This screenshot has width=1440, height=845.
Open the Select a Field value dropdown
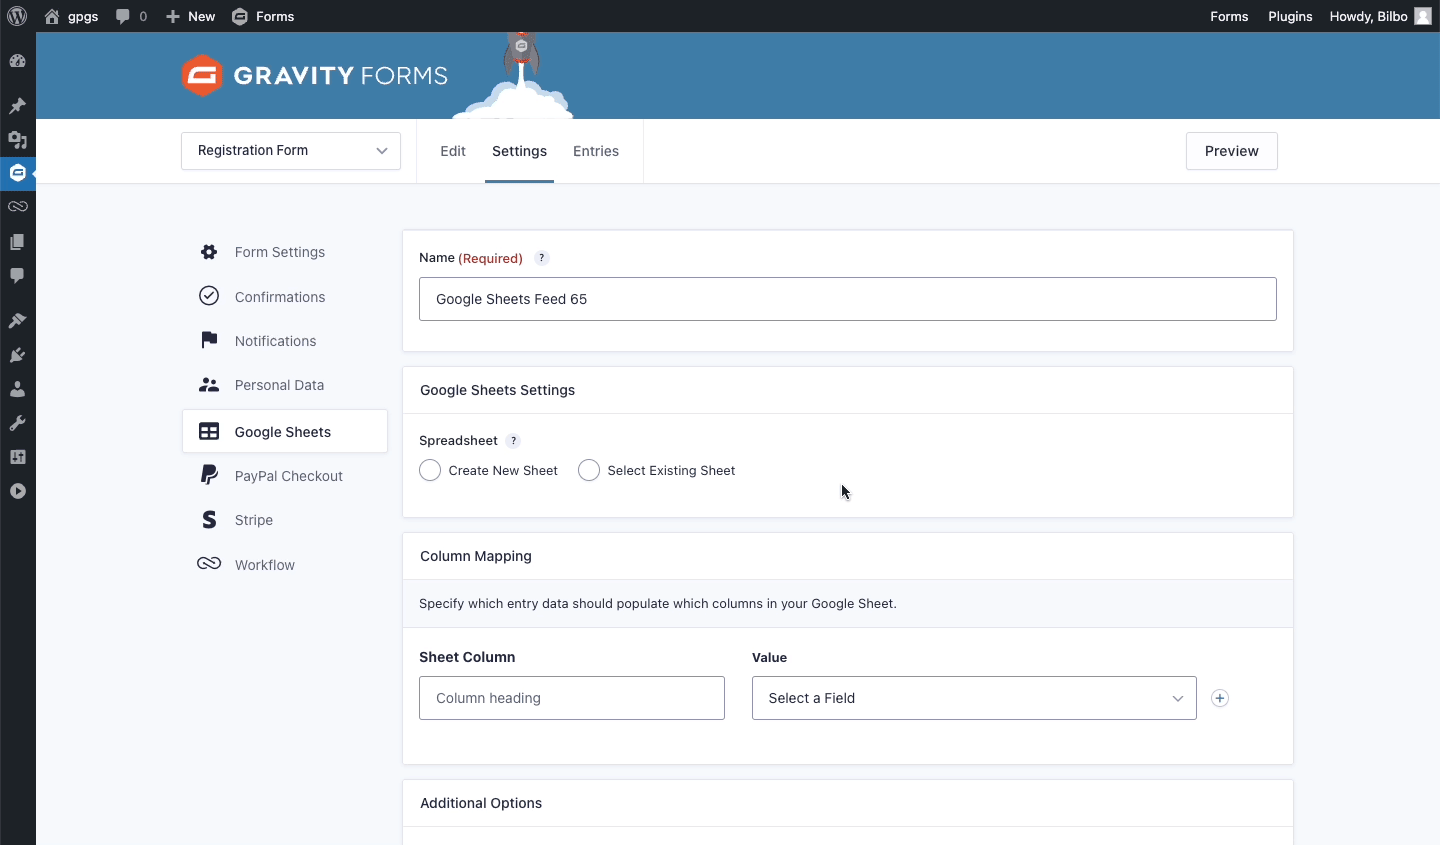click(x=974, y=698)
